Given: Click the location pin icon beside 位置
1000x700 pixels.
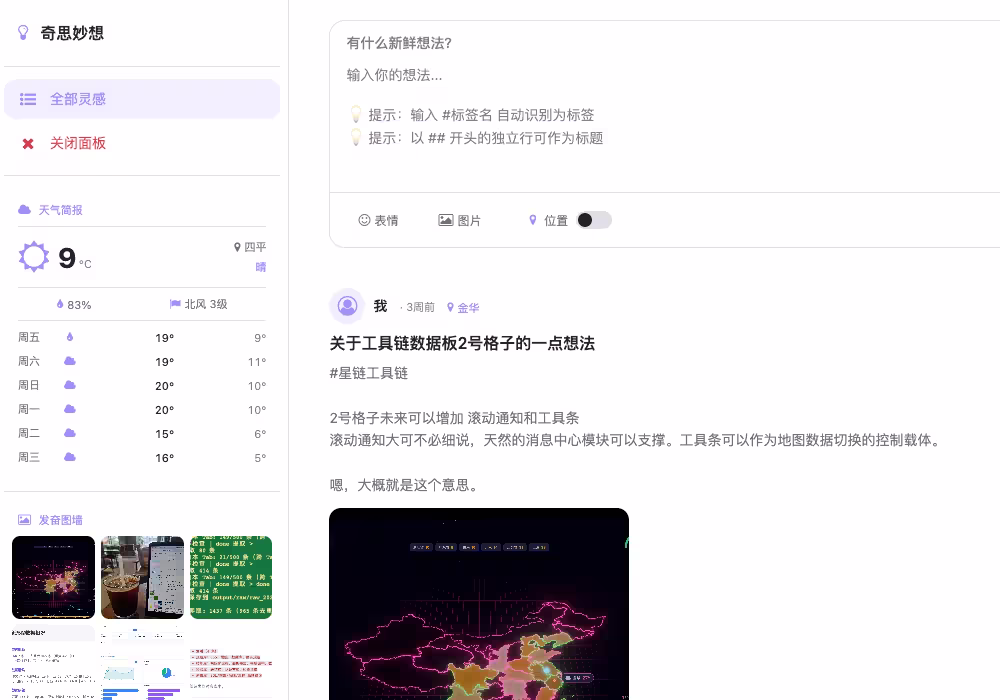Looking at the screenshot, I should pyautogui.click(x=533, y=220).
